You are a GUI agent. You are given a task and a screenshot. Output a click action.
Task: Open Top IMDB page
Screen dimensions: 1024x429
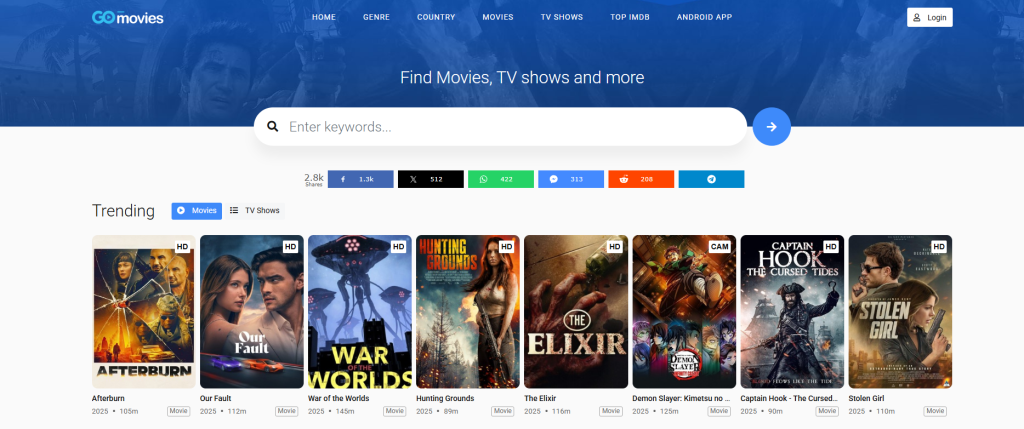[x=630, y=17]
